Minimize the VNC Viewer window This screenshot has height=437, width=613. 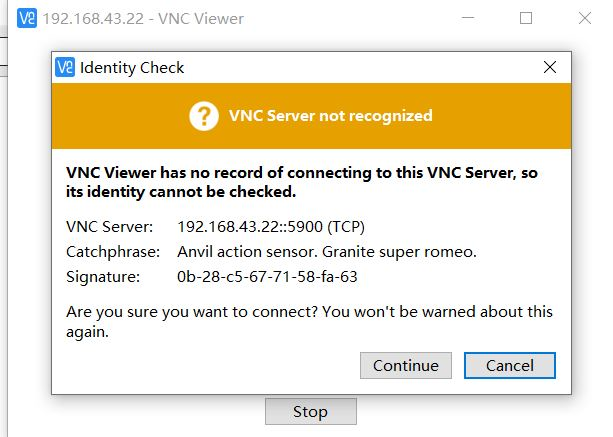pyautogui.click(x=468, y=18)
